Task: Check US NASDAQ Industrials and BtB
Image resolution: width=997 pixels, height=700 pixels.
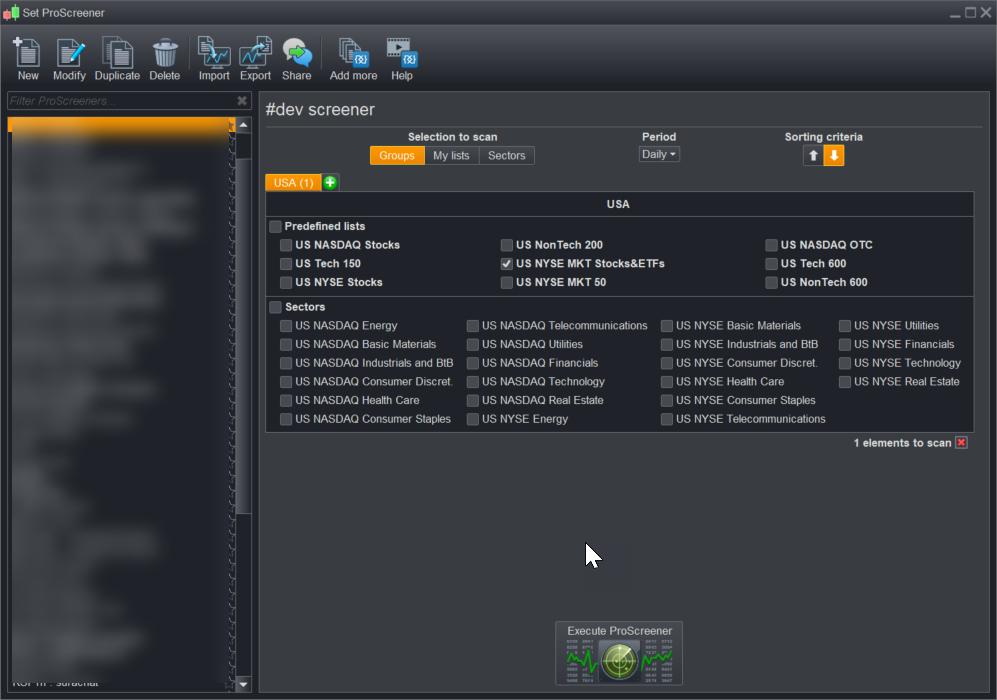Action: pyautogui.click(x=286, y=363)
